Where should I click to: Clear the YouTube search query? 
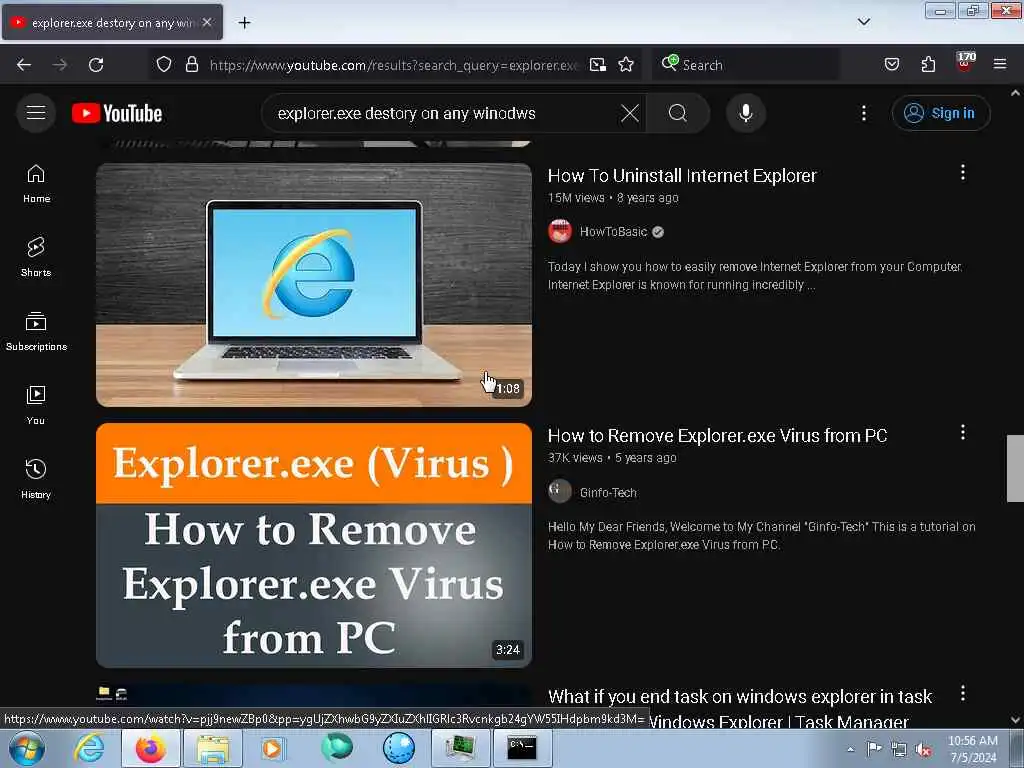coord(630,113)
